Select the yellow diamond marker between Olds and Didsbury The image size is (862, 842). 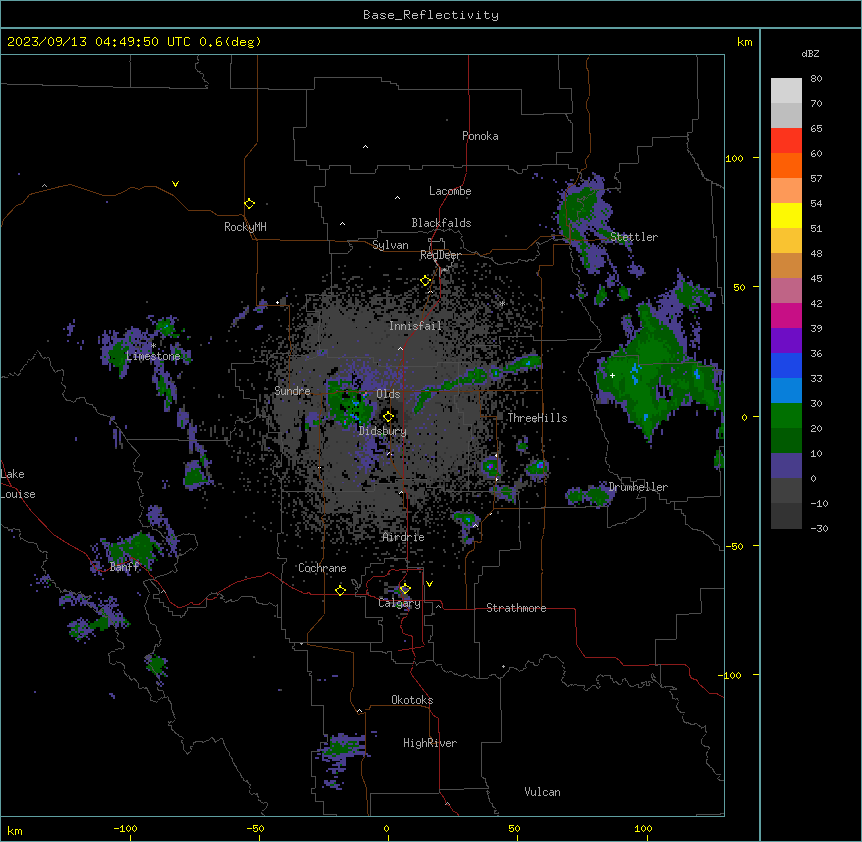coord(388,416)
